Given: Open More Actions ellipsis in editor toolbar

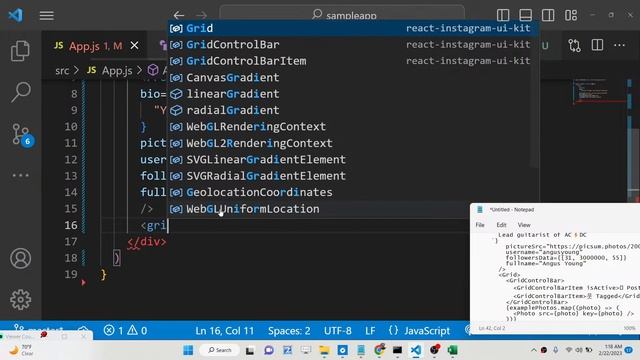Looking at the screenshot, I should click(x=620, y=45).
